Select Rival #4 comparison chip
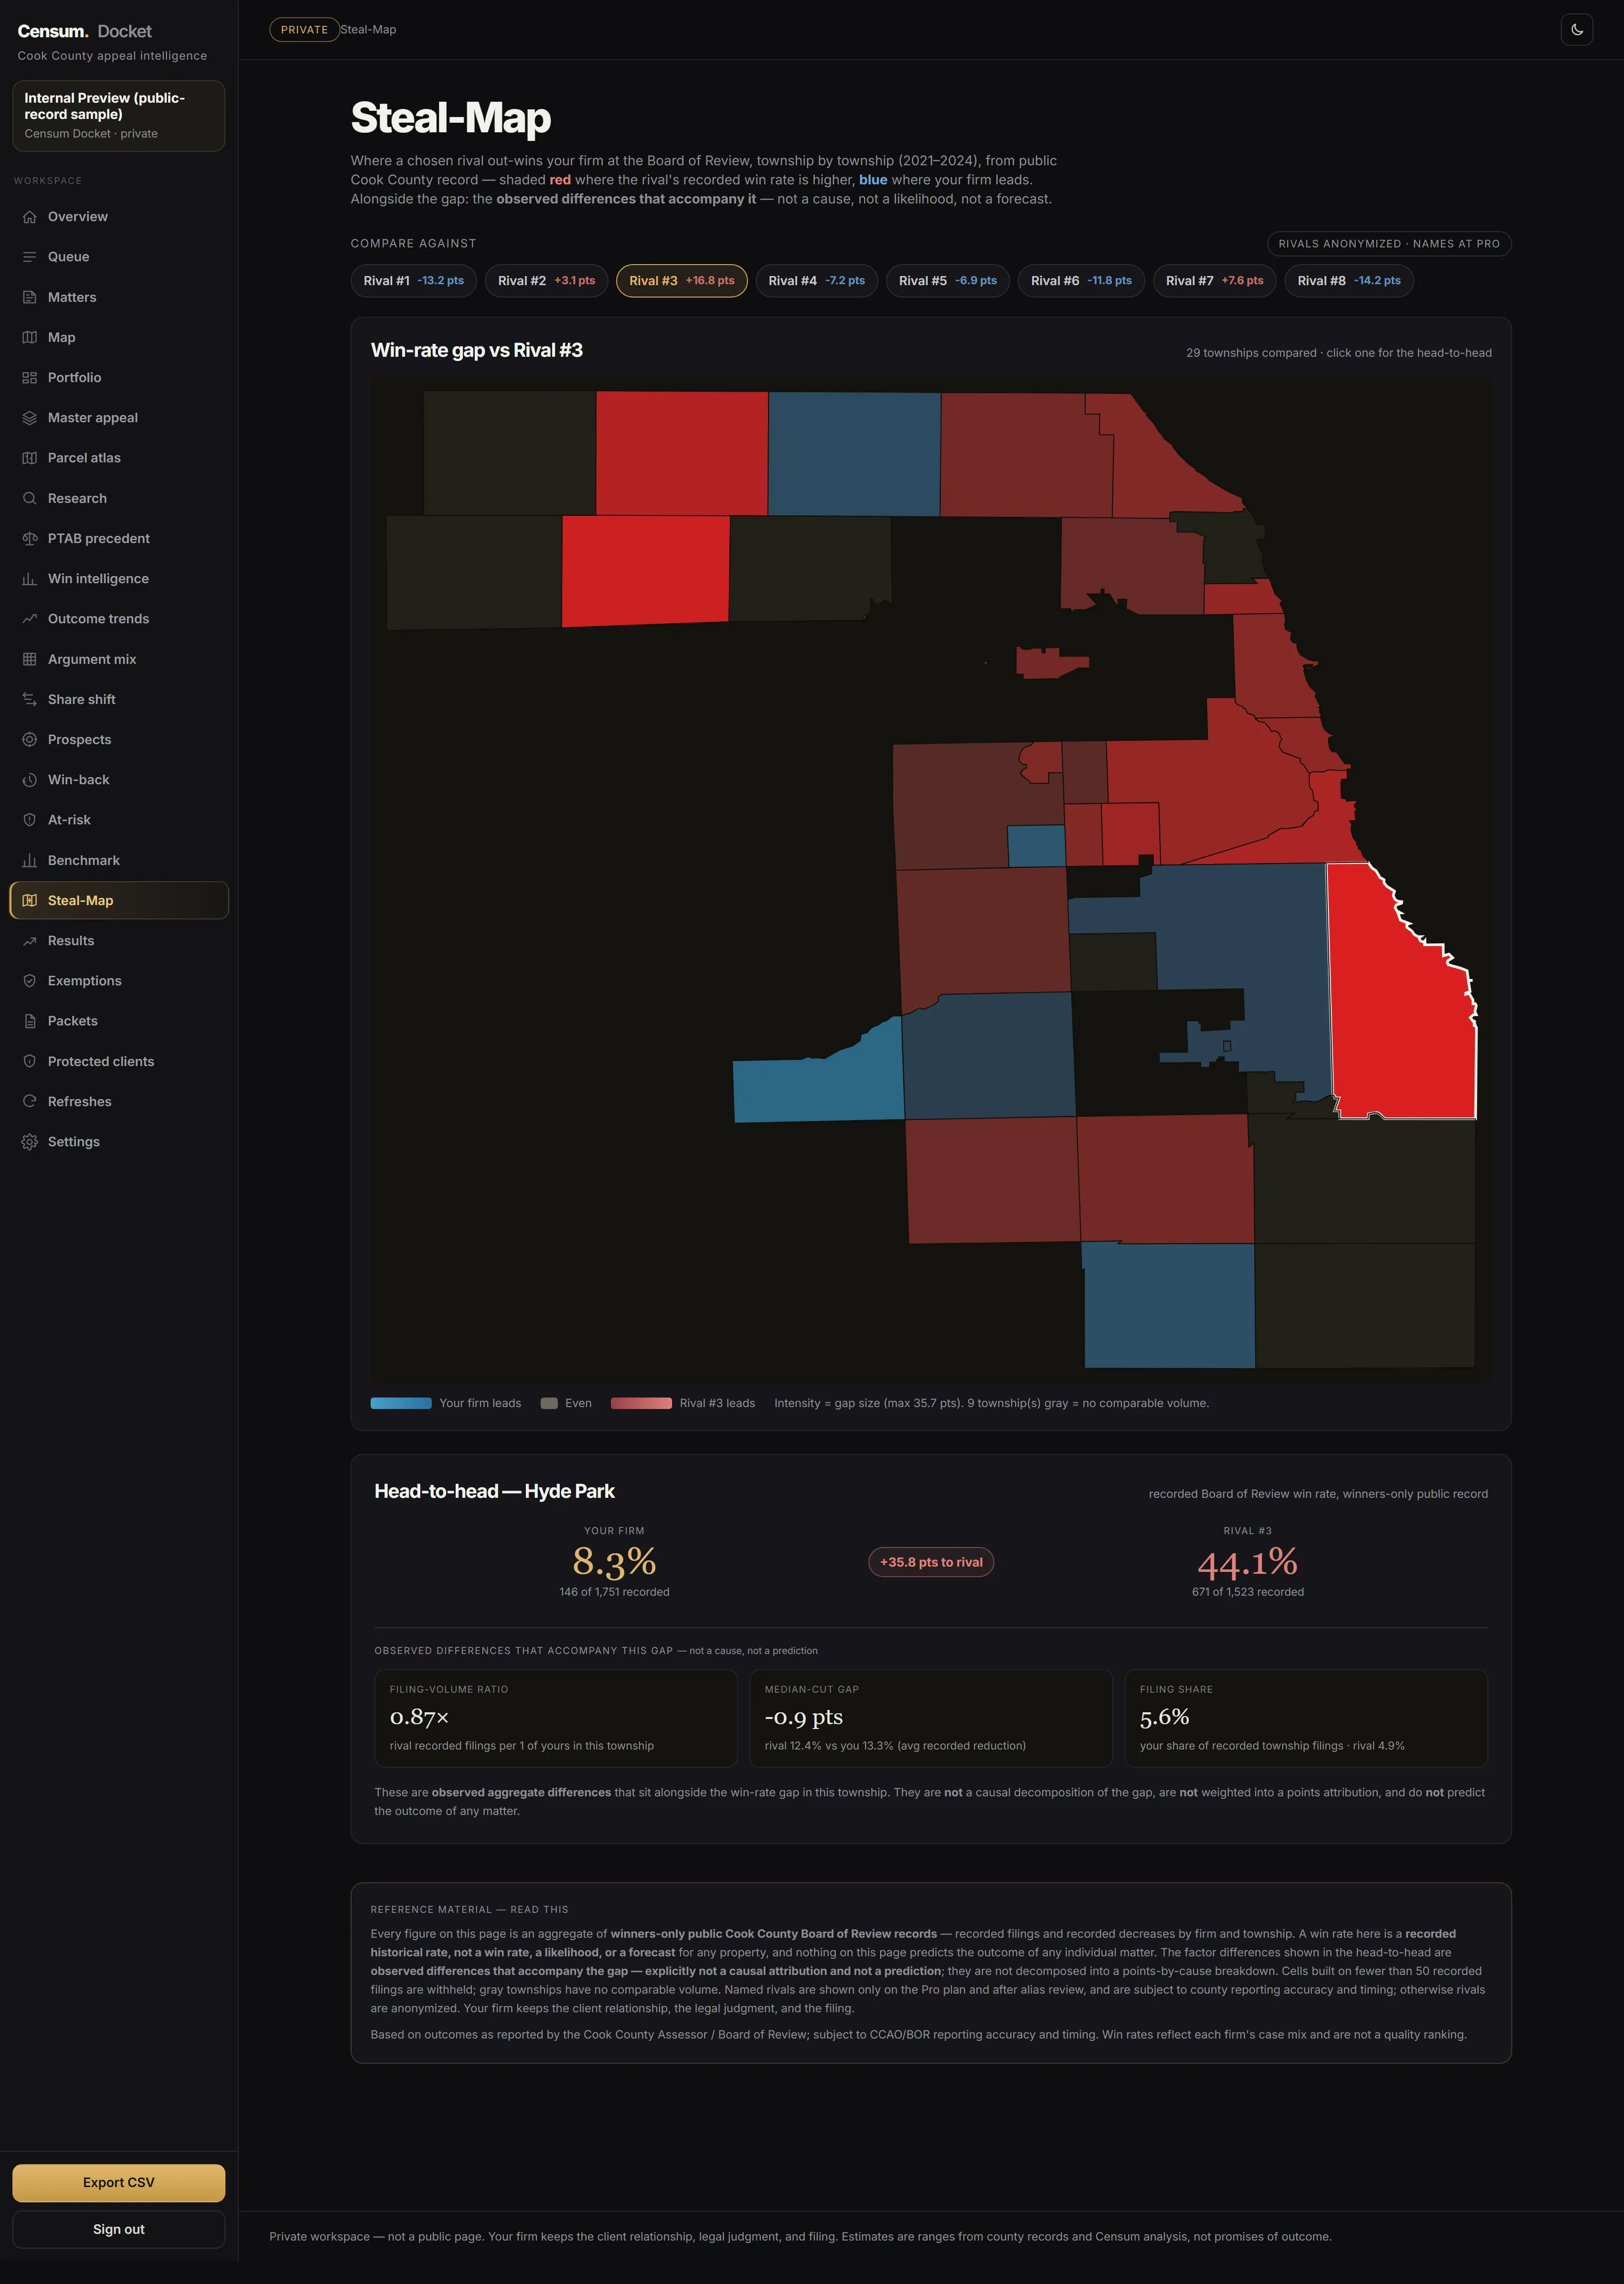The height and width of the screenshot is (2284, 1624). point(817,281)
